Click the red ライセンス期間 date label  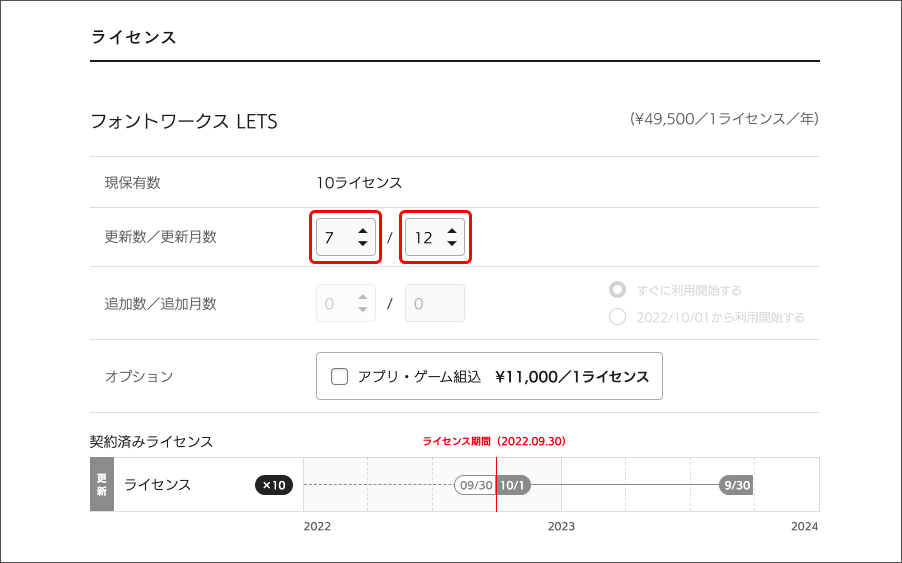(x=495, y=440)
